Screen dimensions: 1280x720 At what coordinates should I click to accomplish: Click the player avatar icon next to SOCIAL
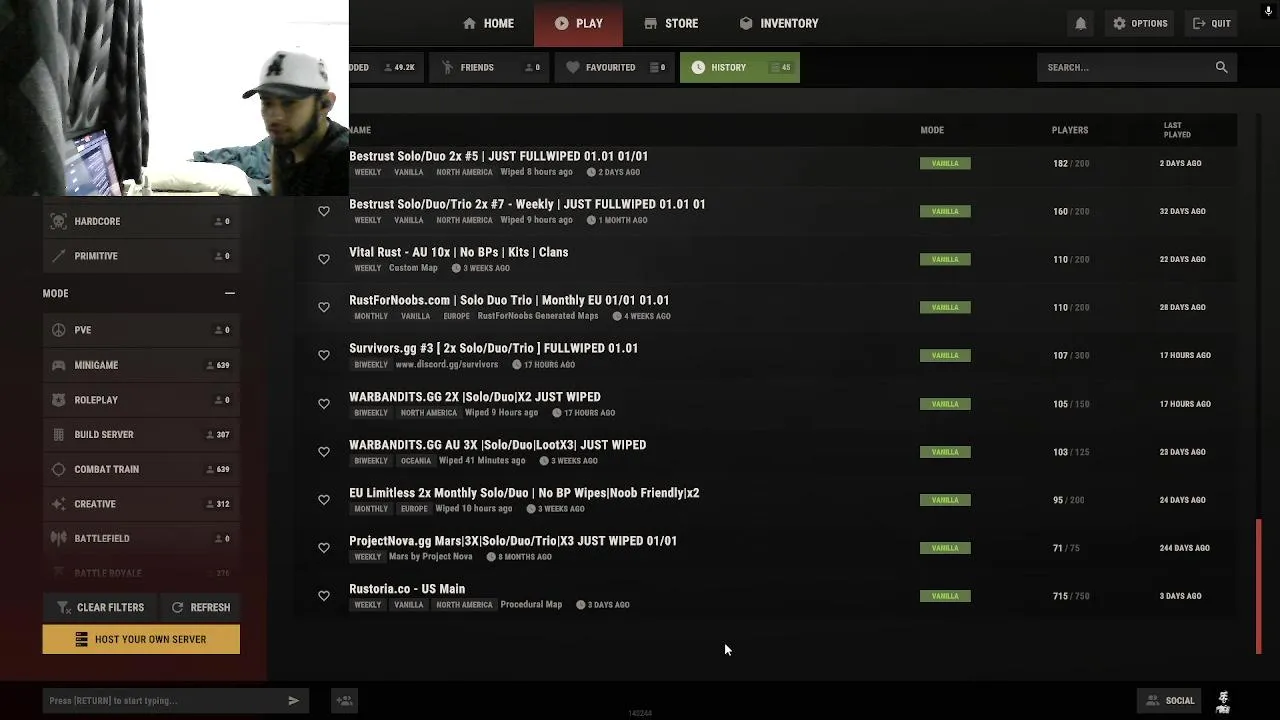tap(1223, 701)
